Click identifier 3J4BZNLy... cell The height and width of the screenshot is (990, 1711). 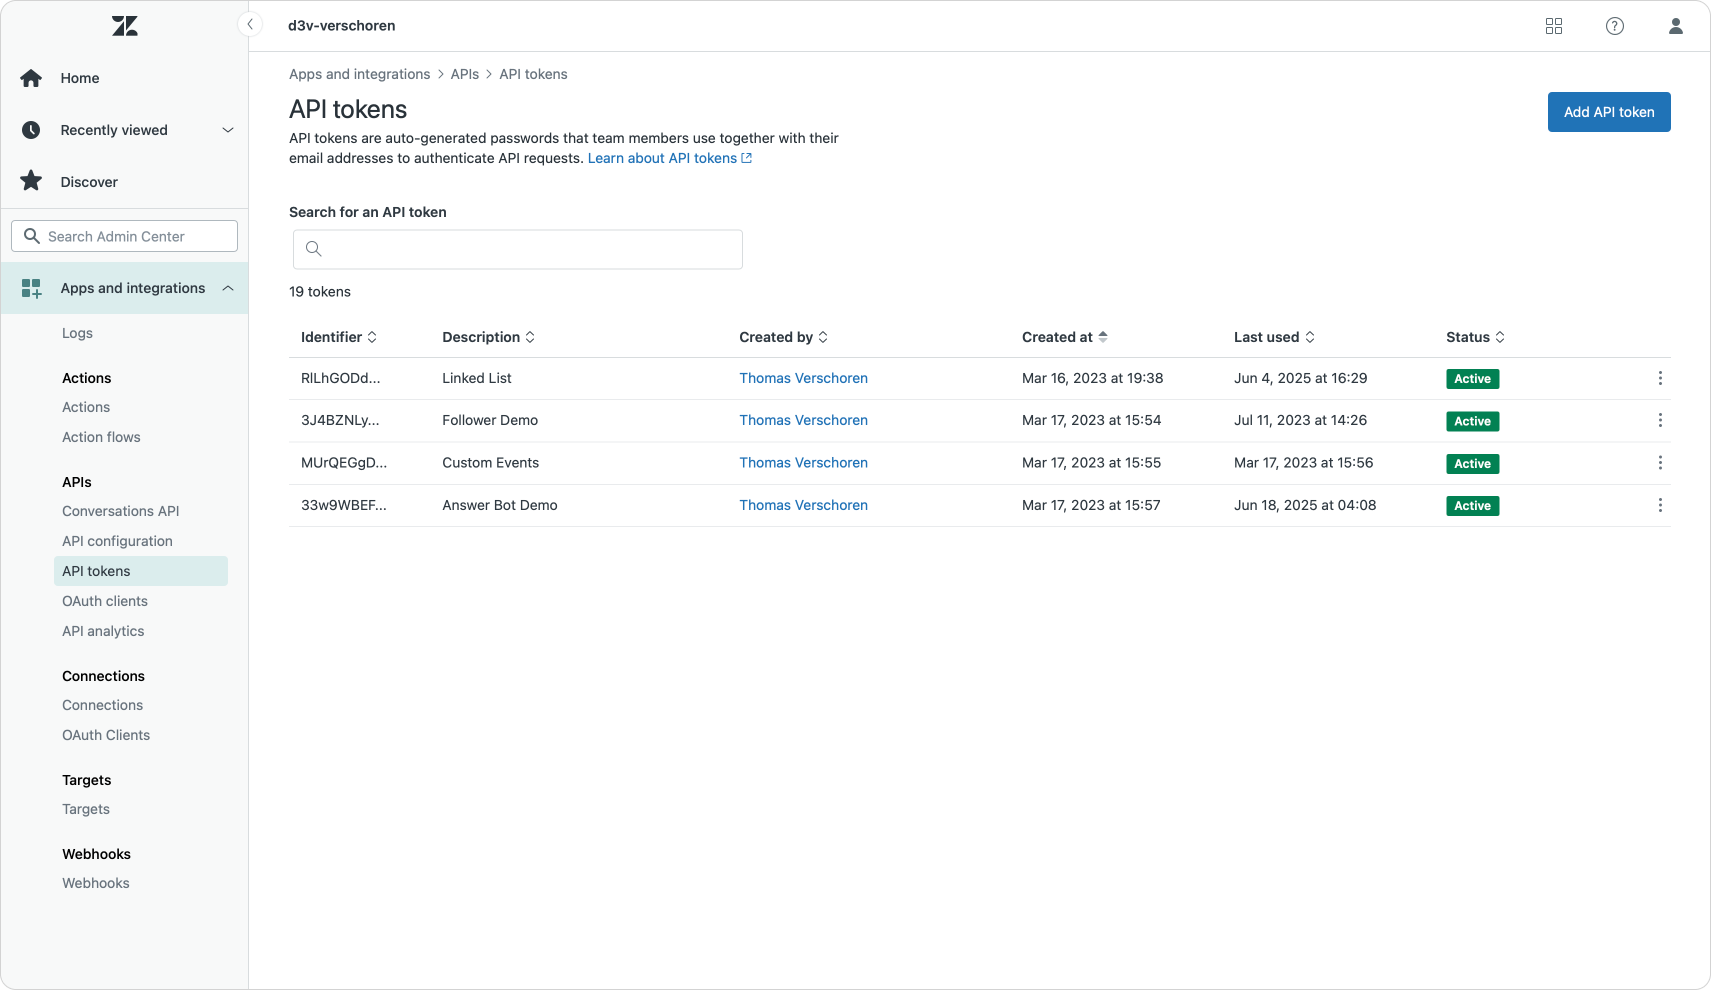[x=340, y=420]
